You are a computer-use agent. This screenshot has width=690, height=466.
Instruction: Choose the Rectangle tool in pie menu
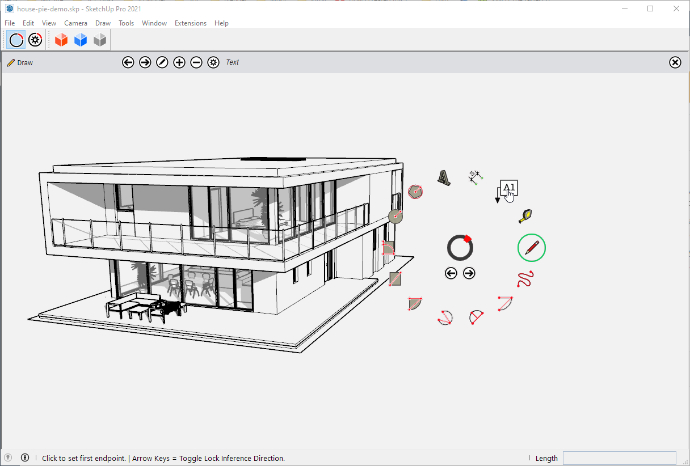(x=395, y=279)
